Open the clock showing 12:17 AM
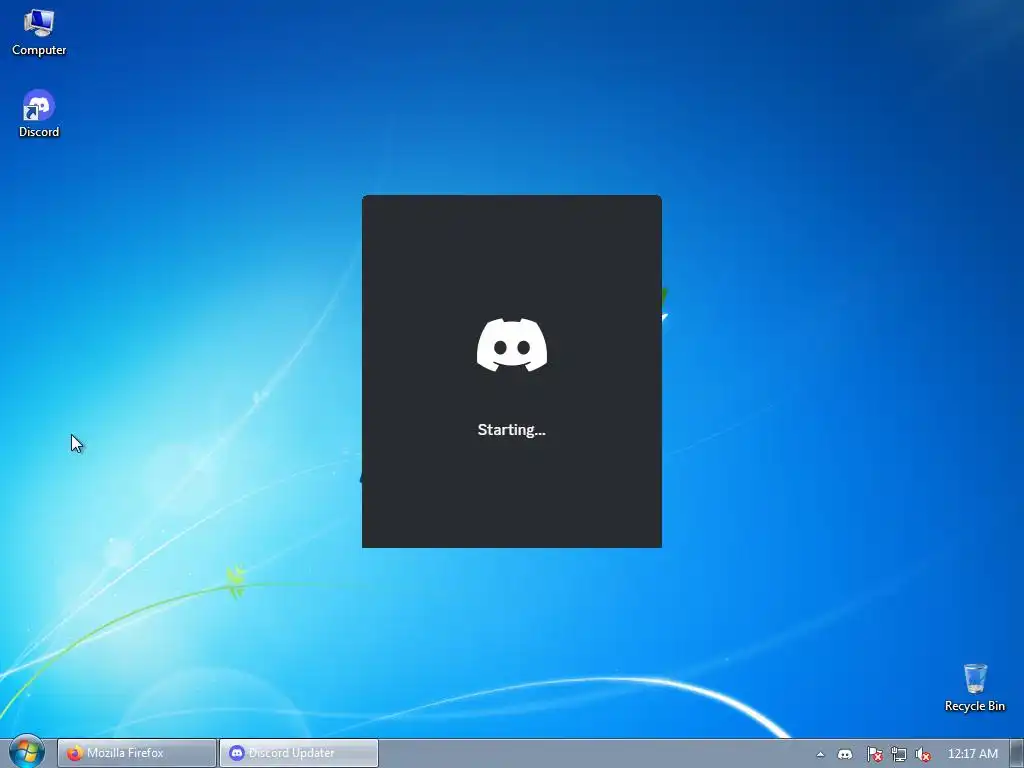1024x768 pixels. click(972, 754)
